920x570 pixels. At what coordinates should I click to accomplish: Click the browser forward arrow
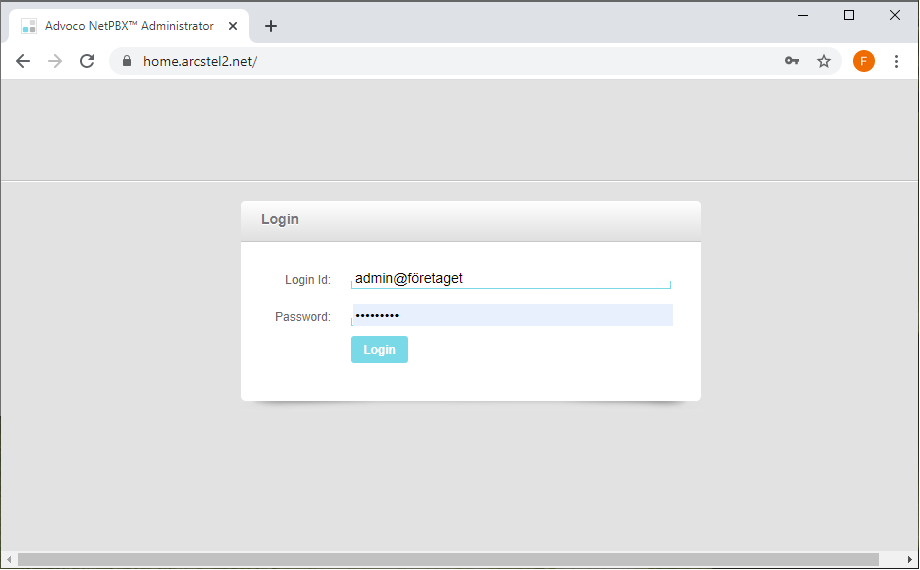(x=55, y=61)
